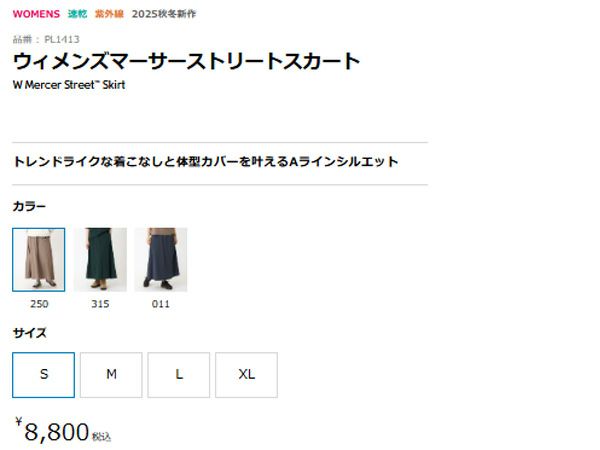600x450 pixels.
Task: Click the color code label 315
Action: (x=100, y=304)
